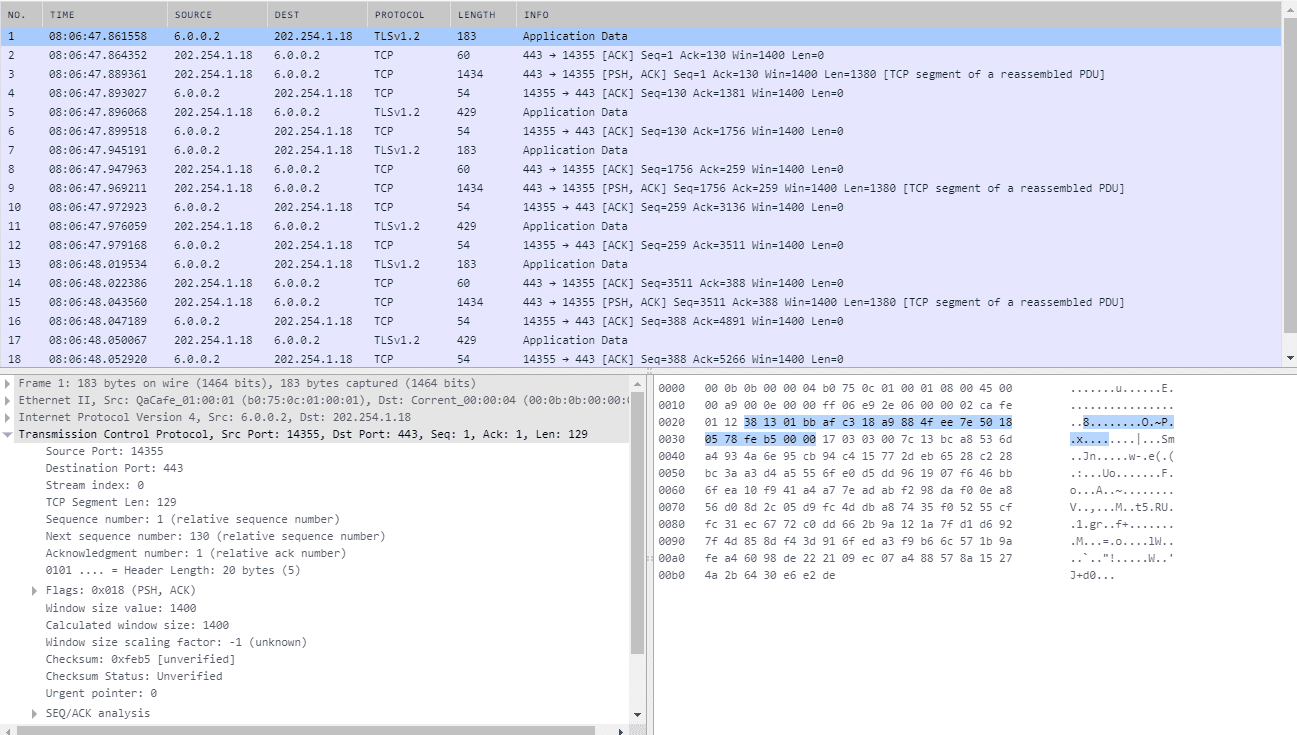Expand Internet Protocol Version 4 details
This screenshot has width=1297, height=735.
pos(9,416)
